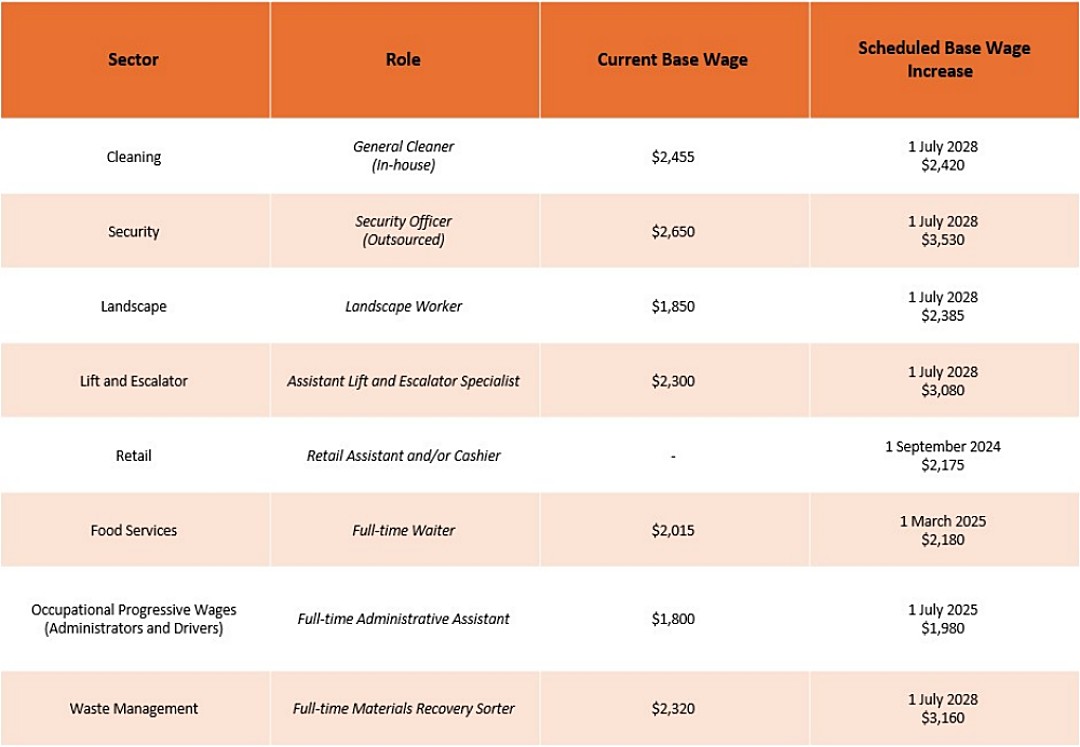This screenshot has width=1080, height=747.
Task: Select the General Cleaner (In-house) role
Action: click(x=404, y=156)
